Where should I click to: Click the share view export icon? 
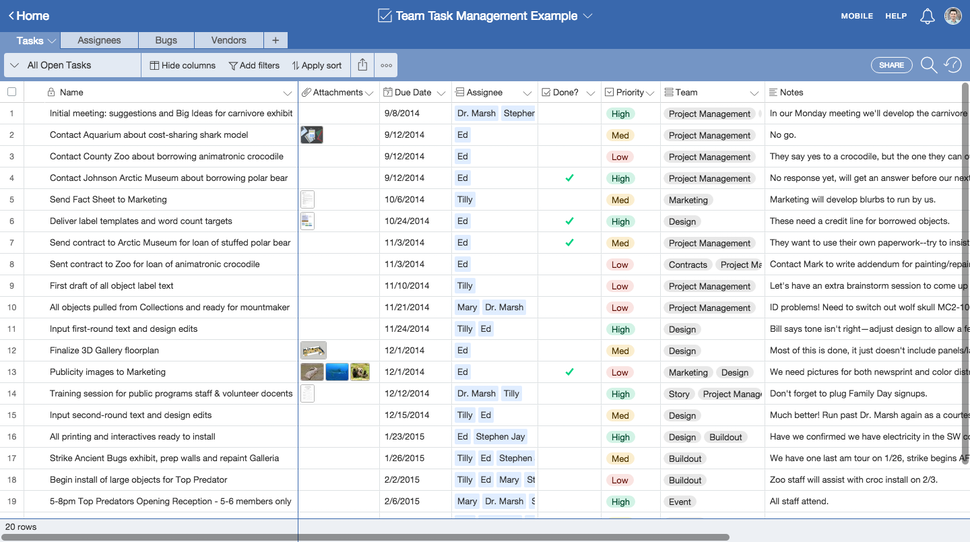coord(363,65)
